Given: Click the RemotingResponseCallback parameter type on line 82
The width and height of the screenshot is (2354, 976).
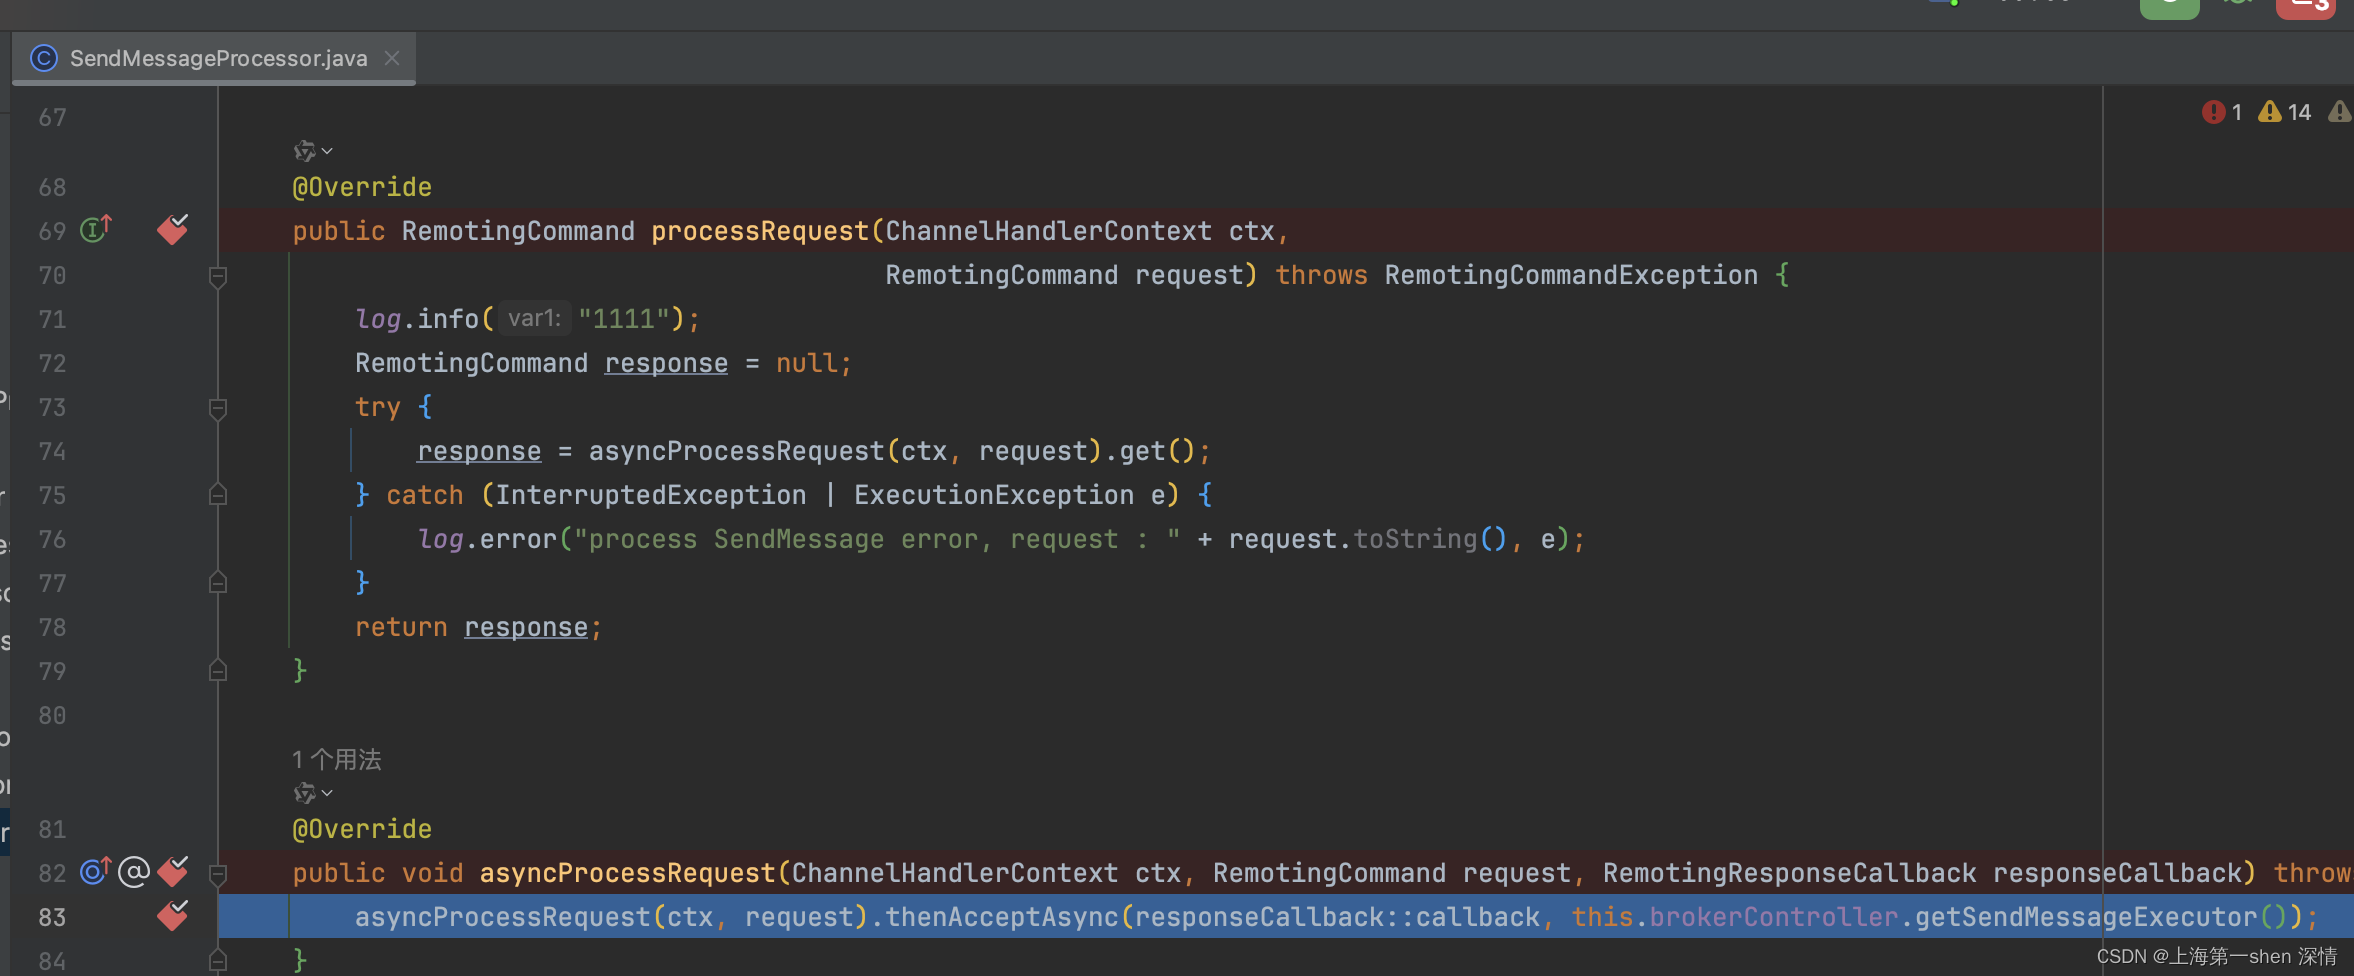Looking at the screenshot, I should pos(1789,873).
